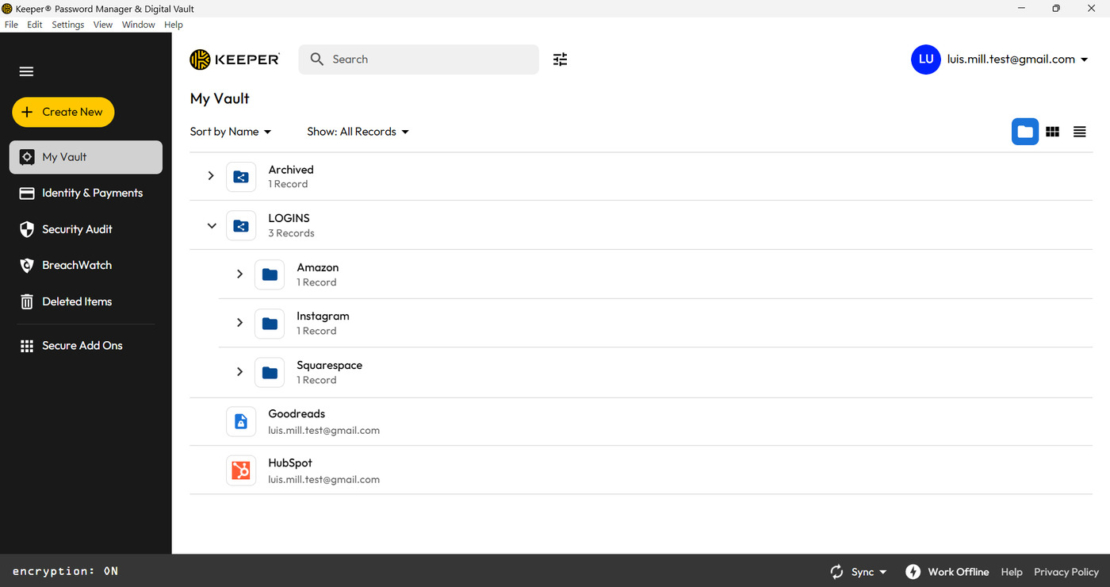Open Deleted Items in the sidebar
Screen dimensions: 1110x587
(78, 301)
